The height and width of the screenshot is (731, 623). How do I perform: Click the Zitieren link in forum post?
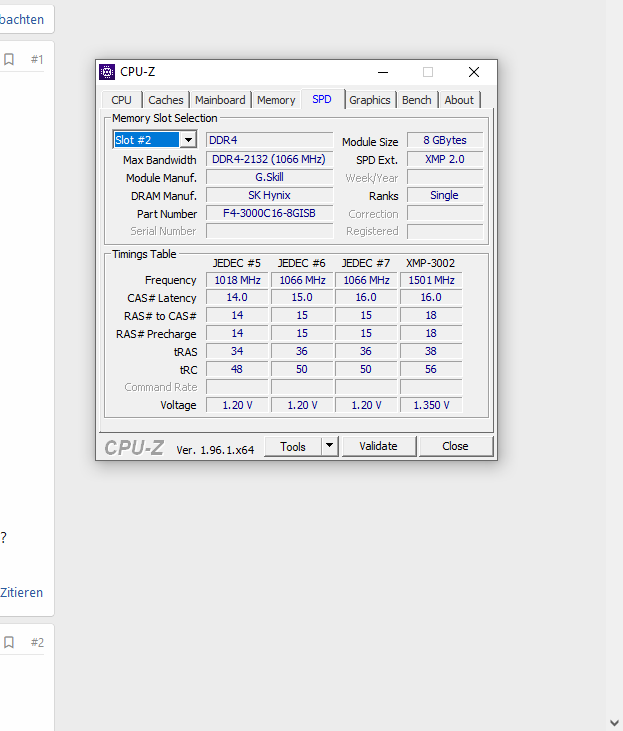coord(21,593)
